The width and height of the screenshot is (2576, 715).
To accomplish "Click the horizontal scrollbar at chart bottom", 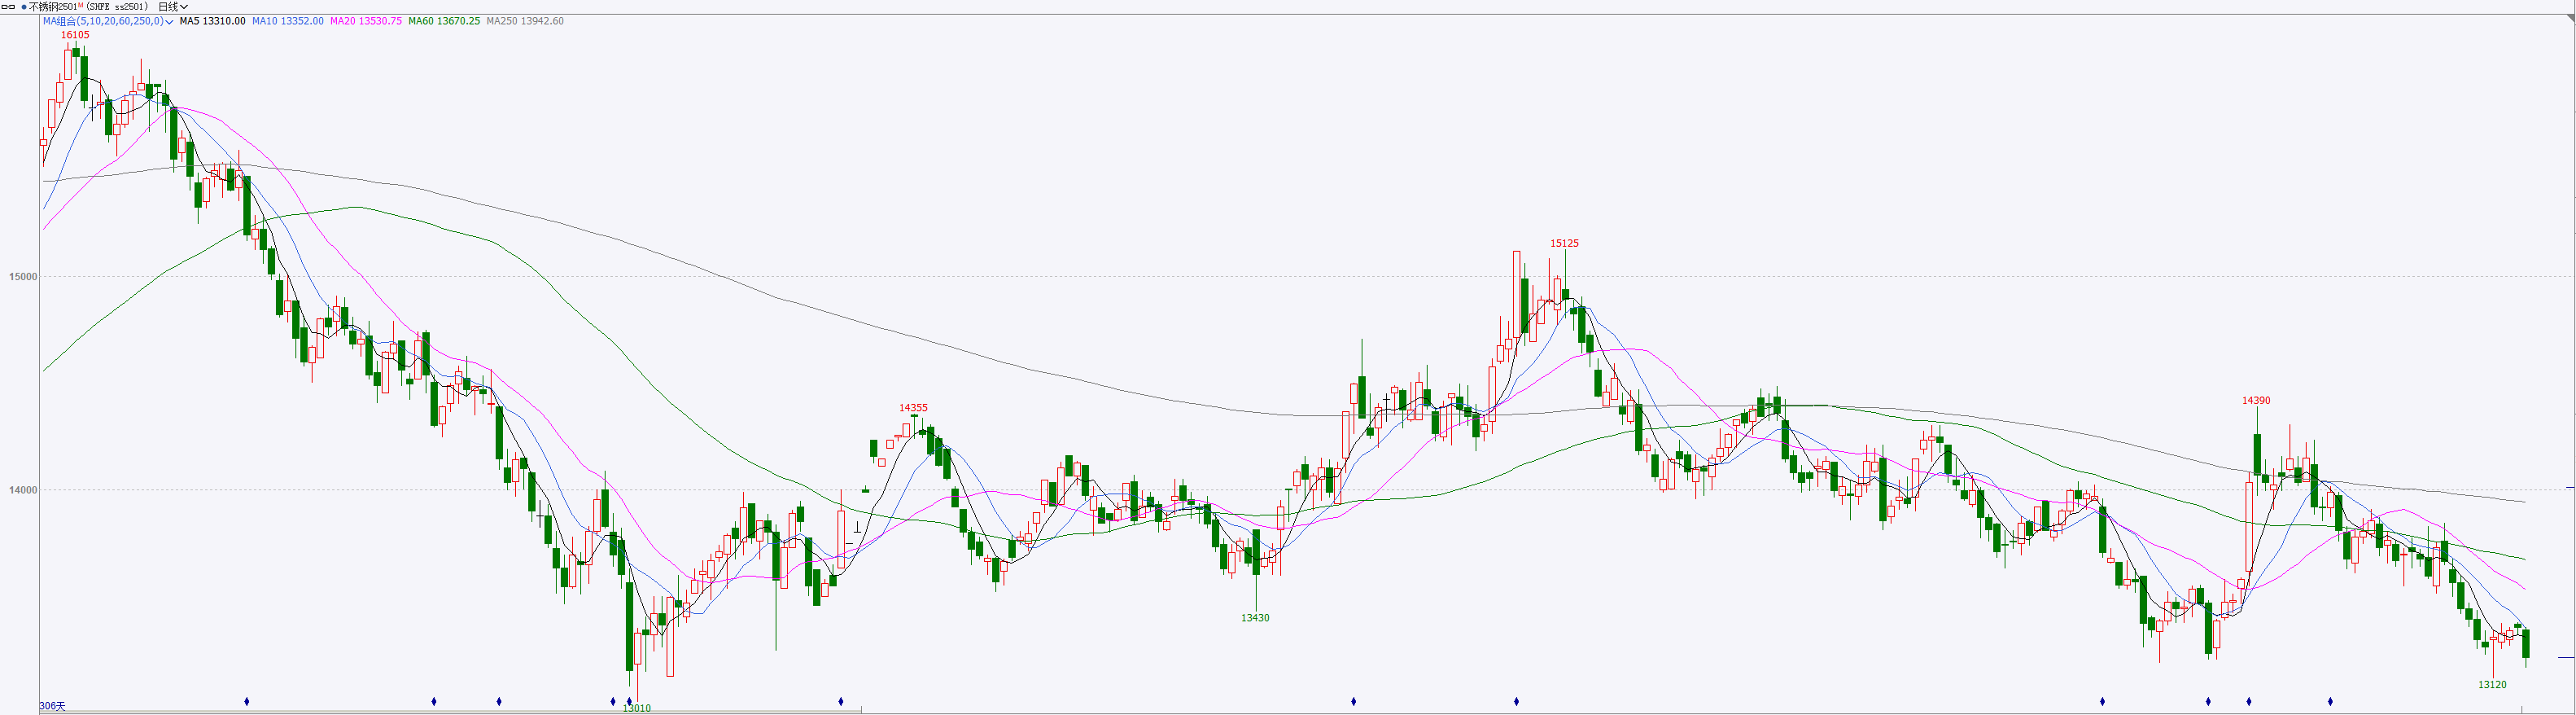I will click(450, 711).
